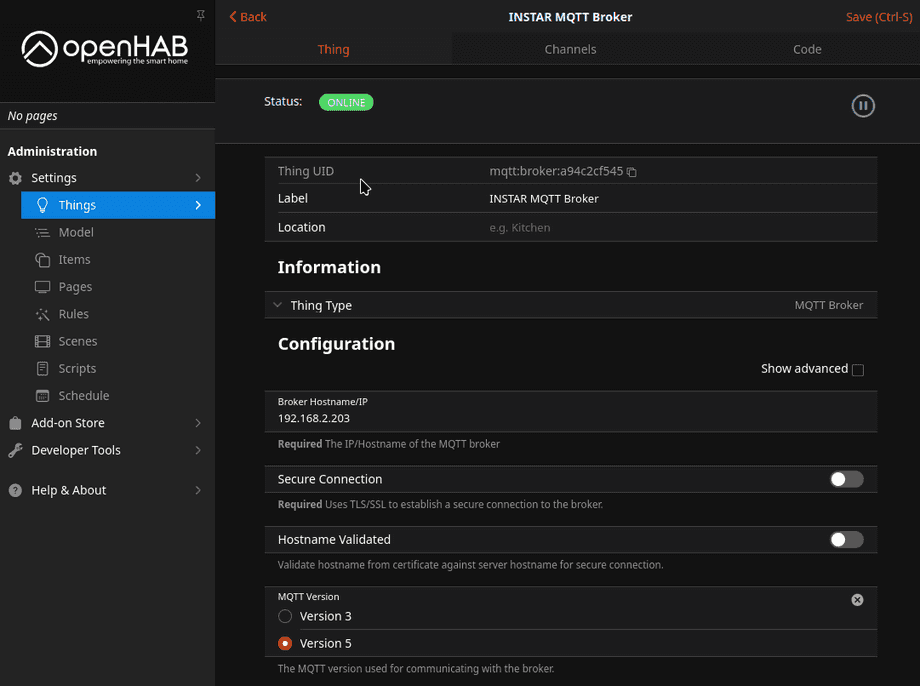Select the Rules icon in the sidebar
The width and height of the screenshot is (920, 686).
pos(43,314)
